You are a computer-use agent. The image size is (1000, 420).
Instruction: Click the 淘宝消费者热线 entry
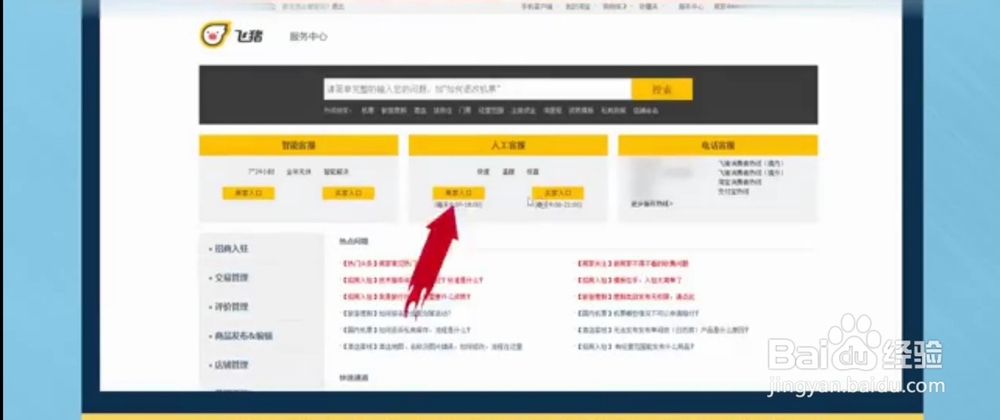740,182
